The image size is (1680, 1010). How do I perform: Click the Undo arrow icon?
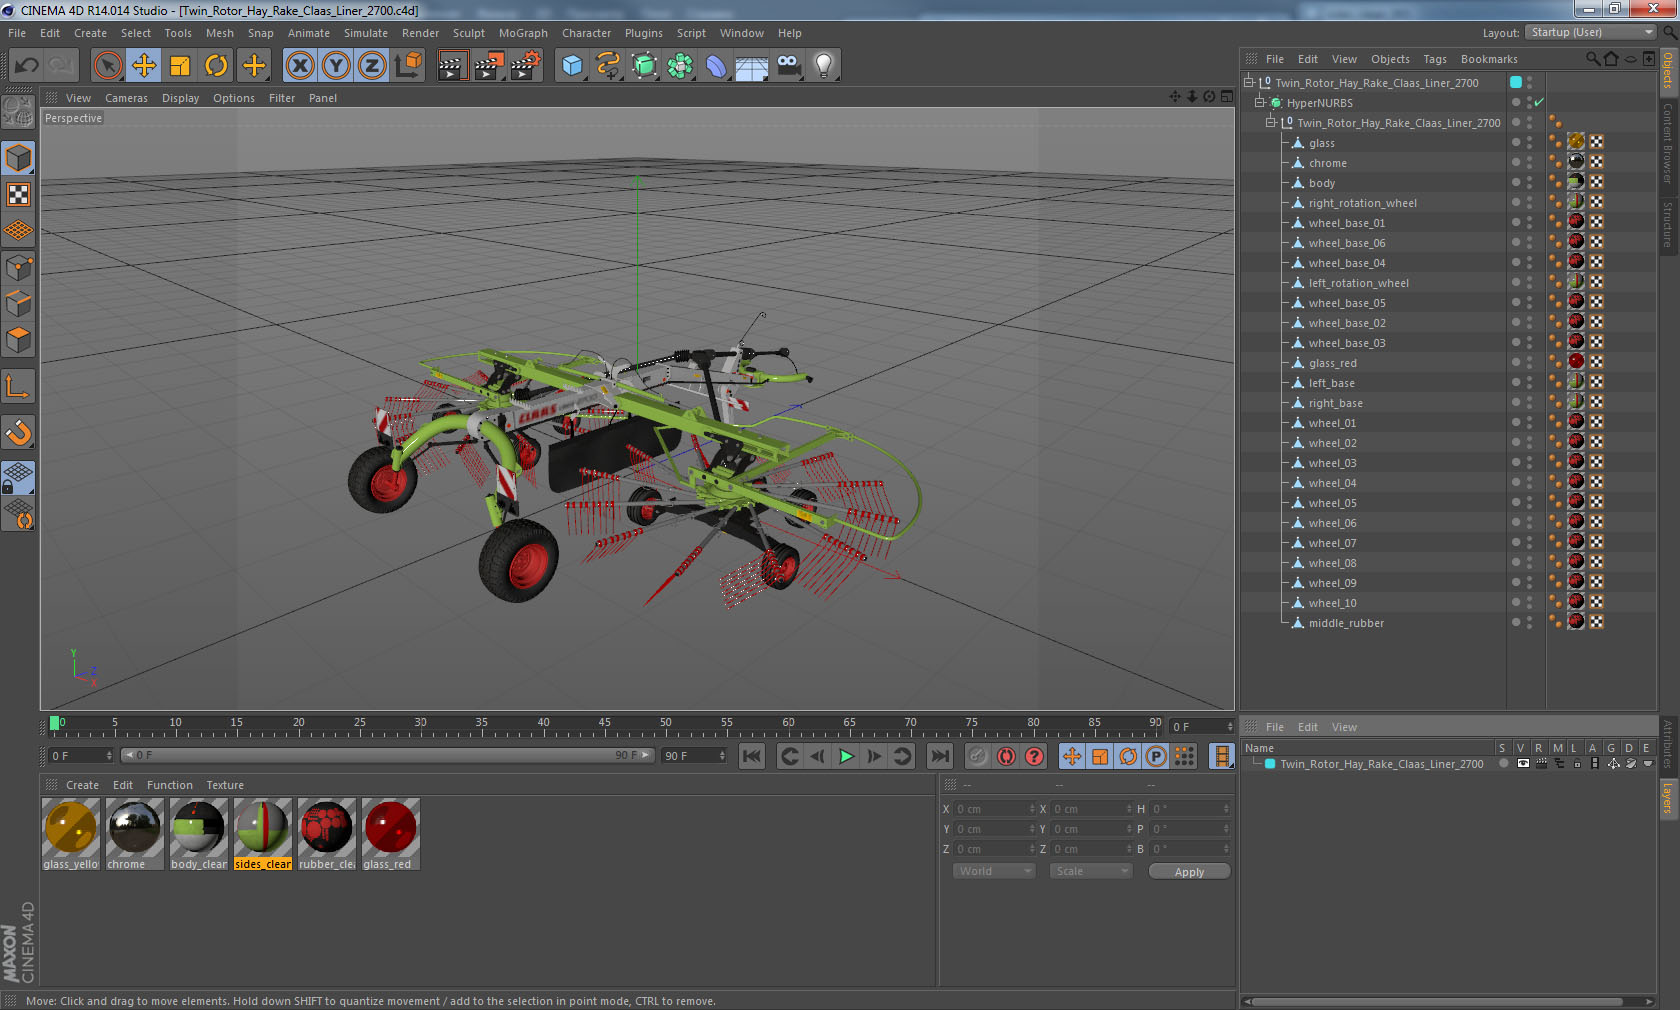(26, 66)
